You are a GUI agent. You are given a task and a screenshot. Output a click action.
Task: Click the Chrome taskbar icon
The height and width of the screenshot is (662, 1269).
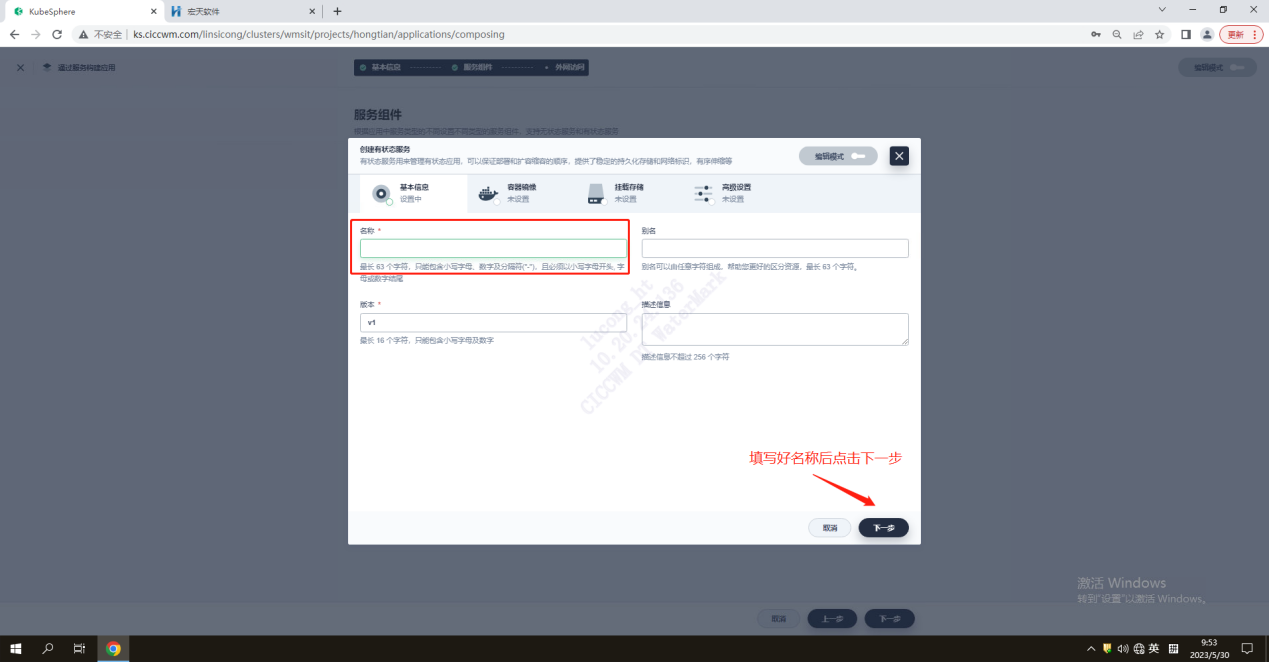[113, 648]
